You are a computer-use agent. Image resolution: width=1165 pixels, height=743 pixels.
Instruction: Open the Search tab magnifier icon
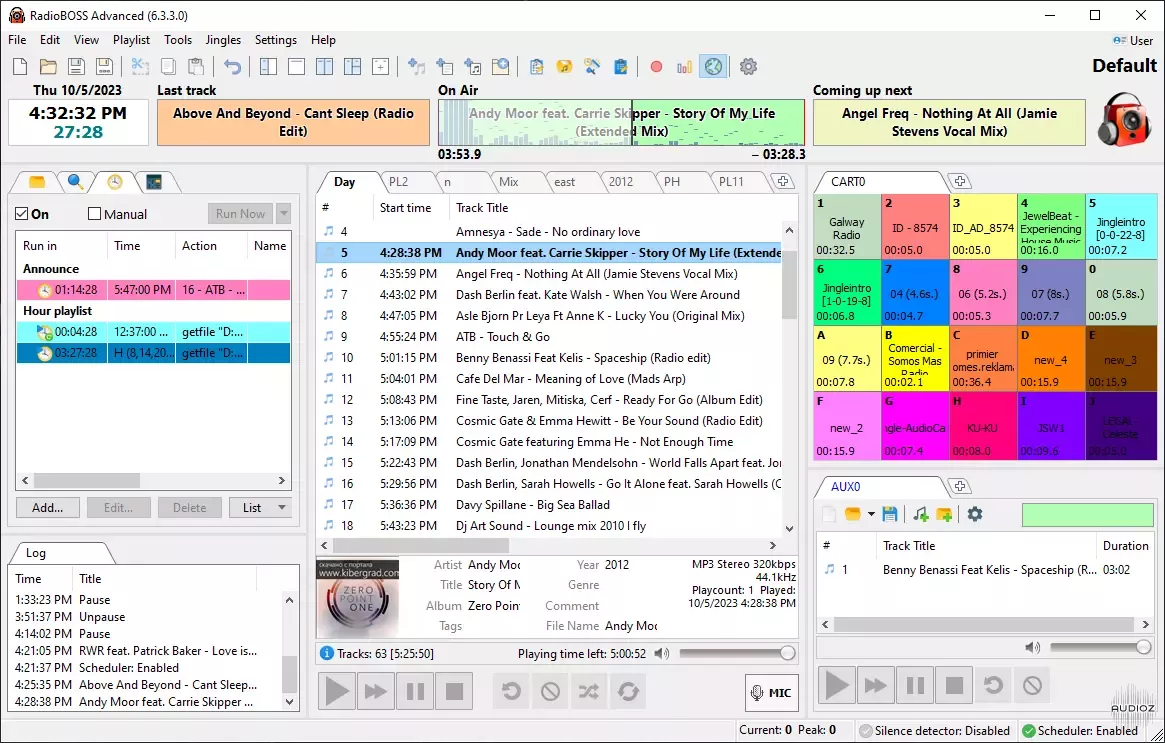click(75, 182)
